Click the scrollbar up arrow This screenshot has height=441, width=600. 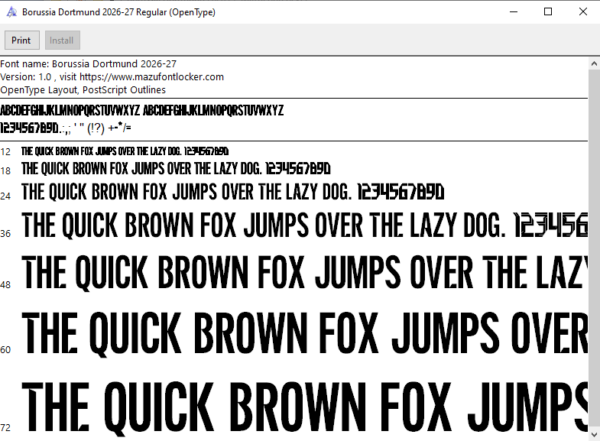tap(594, 64)
